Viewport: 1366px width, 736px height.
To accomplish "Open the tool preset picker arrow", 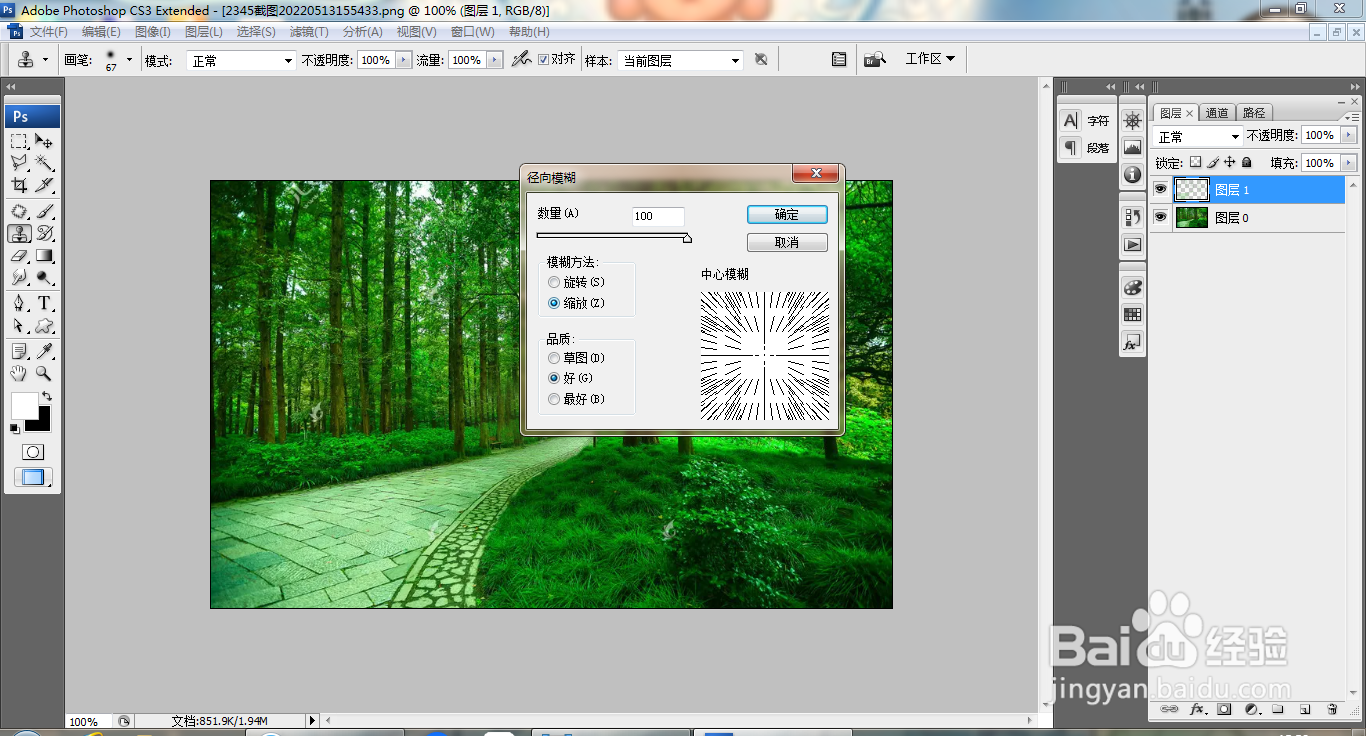I will point(45,60).
